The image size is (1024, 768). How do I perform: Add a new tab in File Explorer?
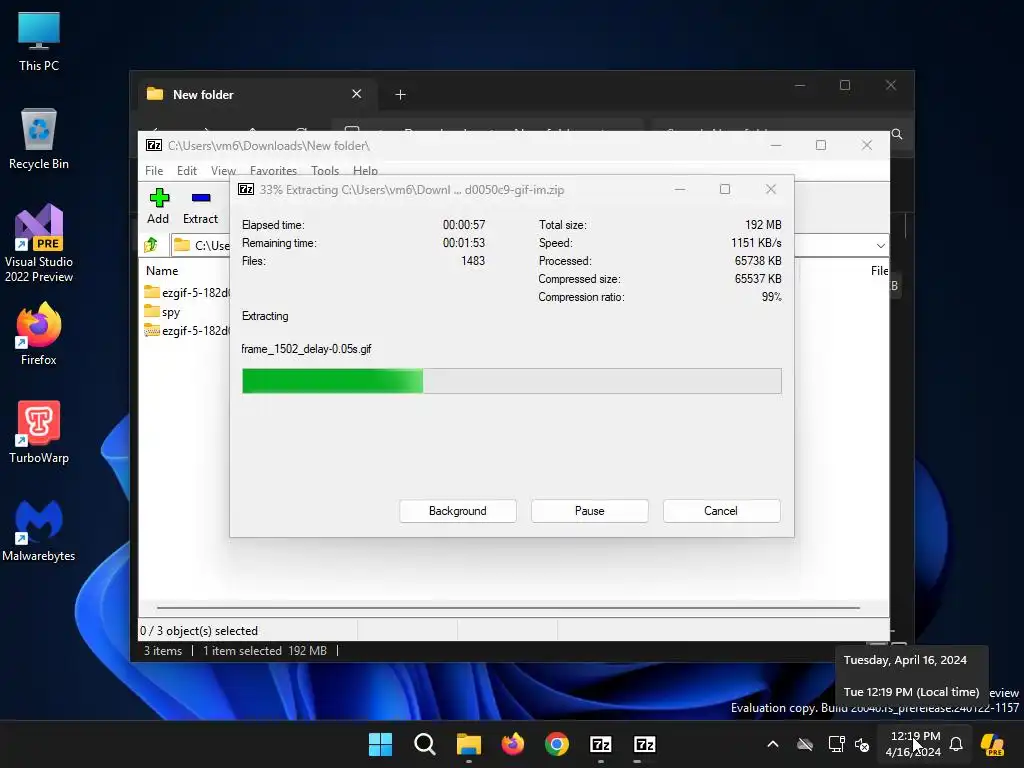(x=400, y=95)
